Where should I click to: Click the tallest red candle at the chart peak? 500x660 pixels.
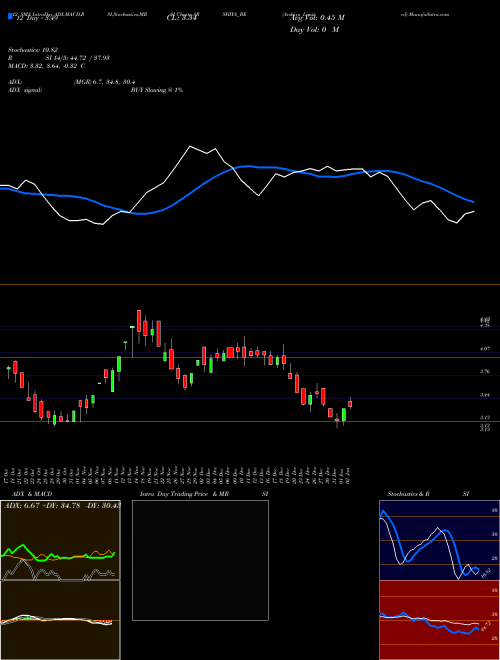coord(139,321)
